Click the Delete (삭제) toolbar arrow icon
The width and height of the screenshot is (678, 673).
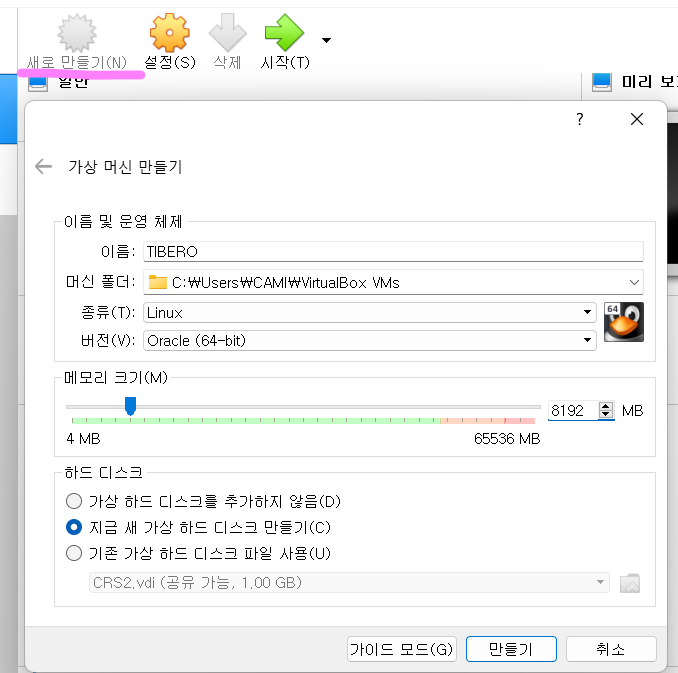click(227, 32)
